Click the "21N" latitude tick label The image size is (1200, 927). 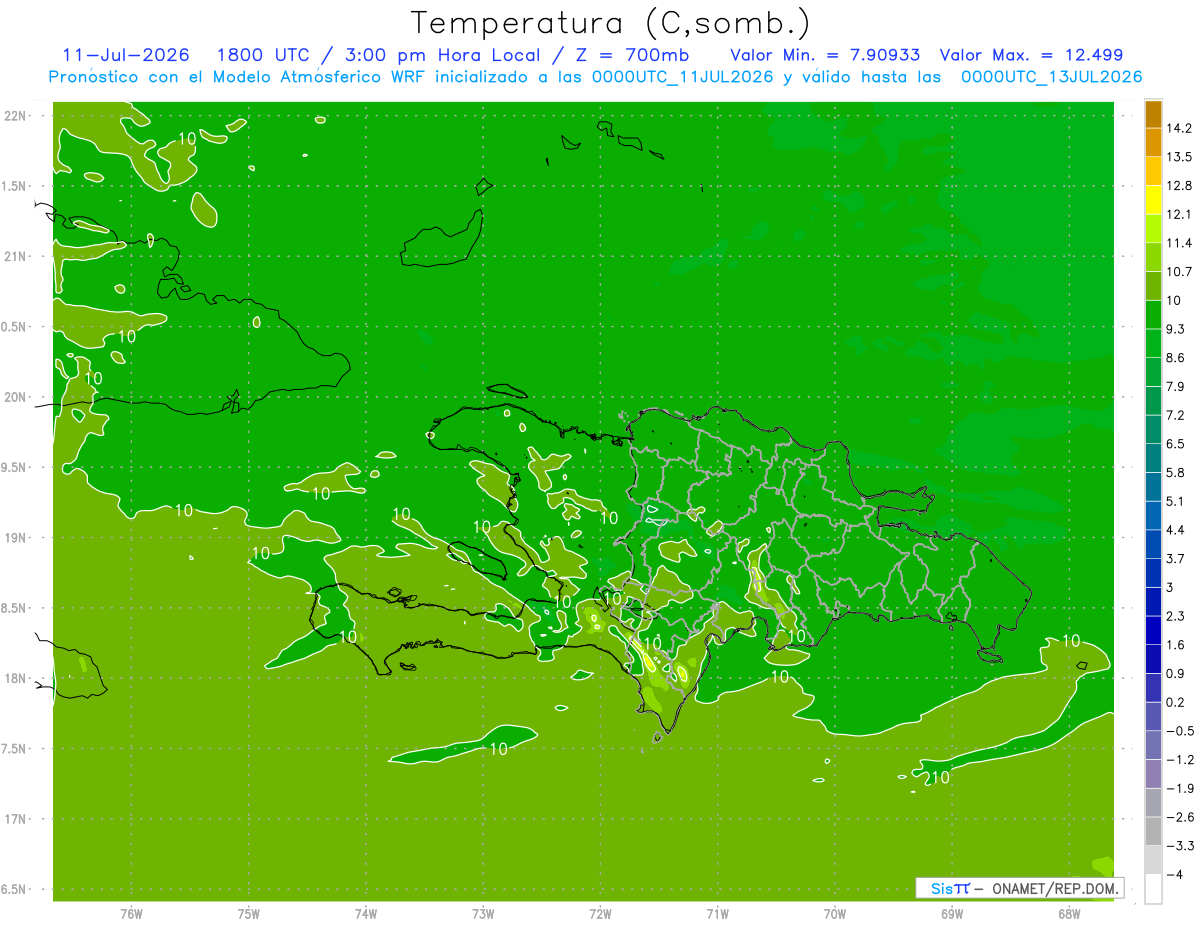(x=17, y=256)
